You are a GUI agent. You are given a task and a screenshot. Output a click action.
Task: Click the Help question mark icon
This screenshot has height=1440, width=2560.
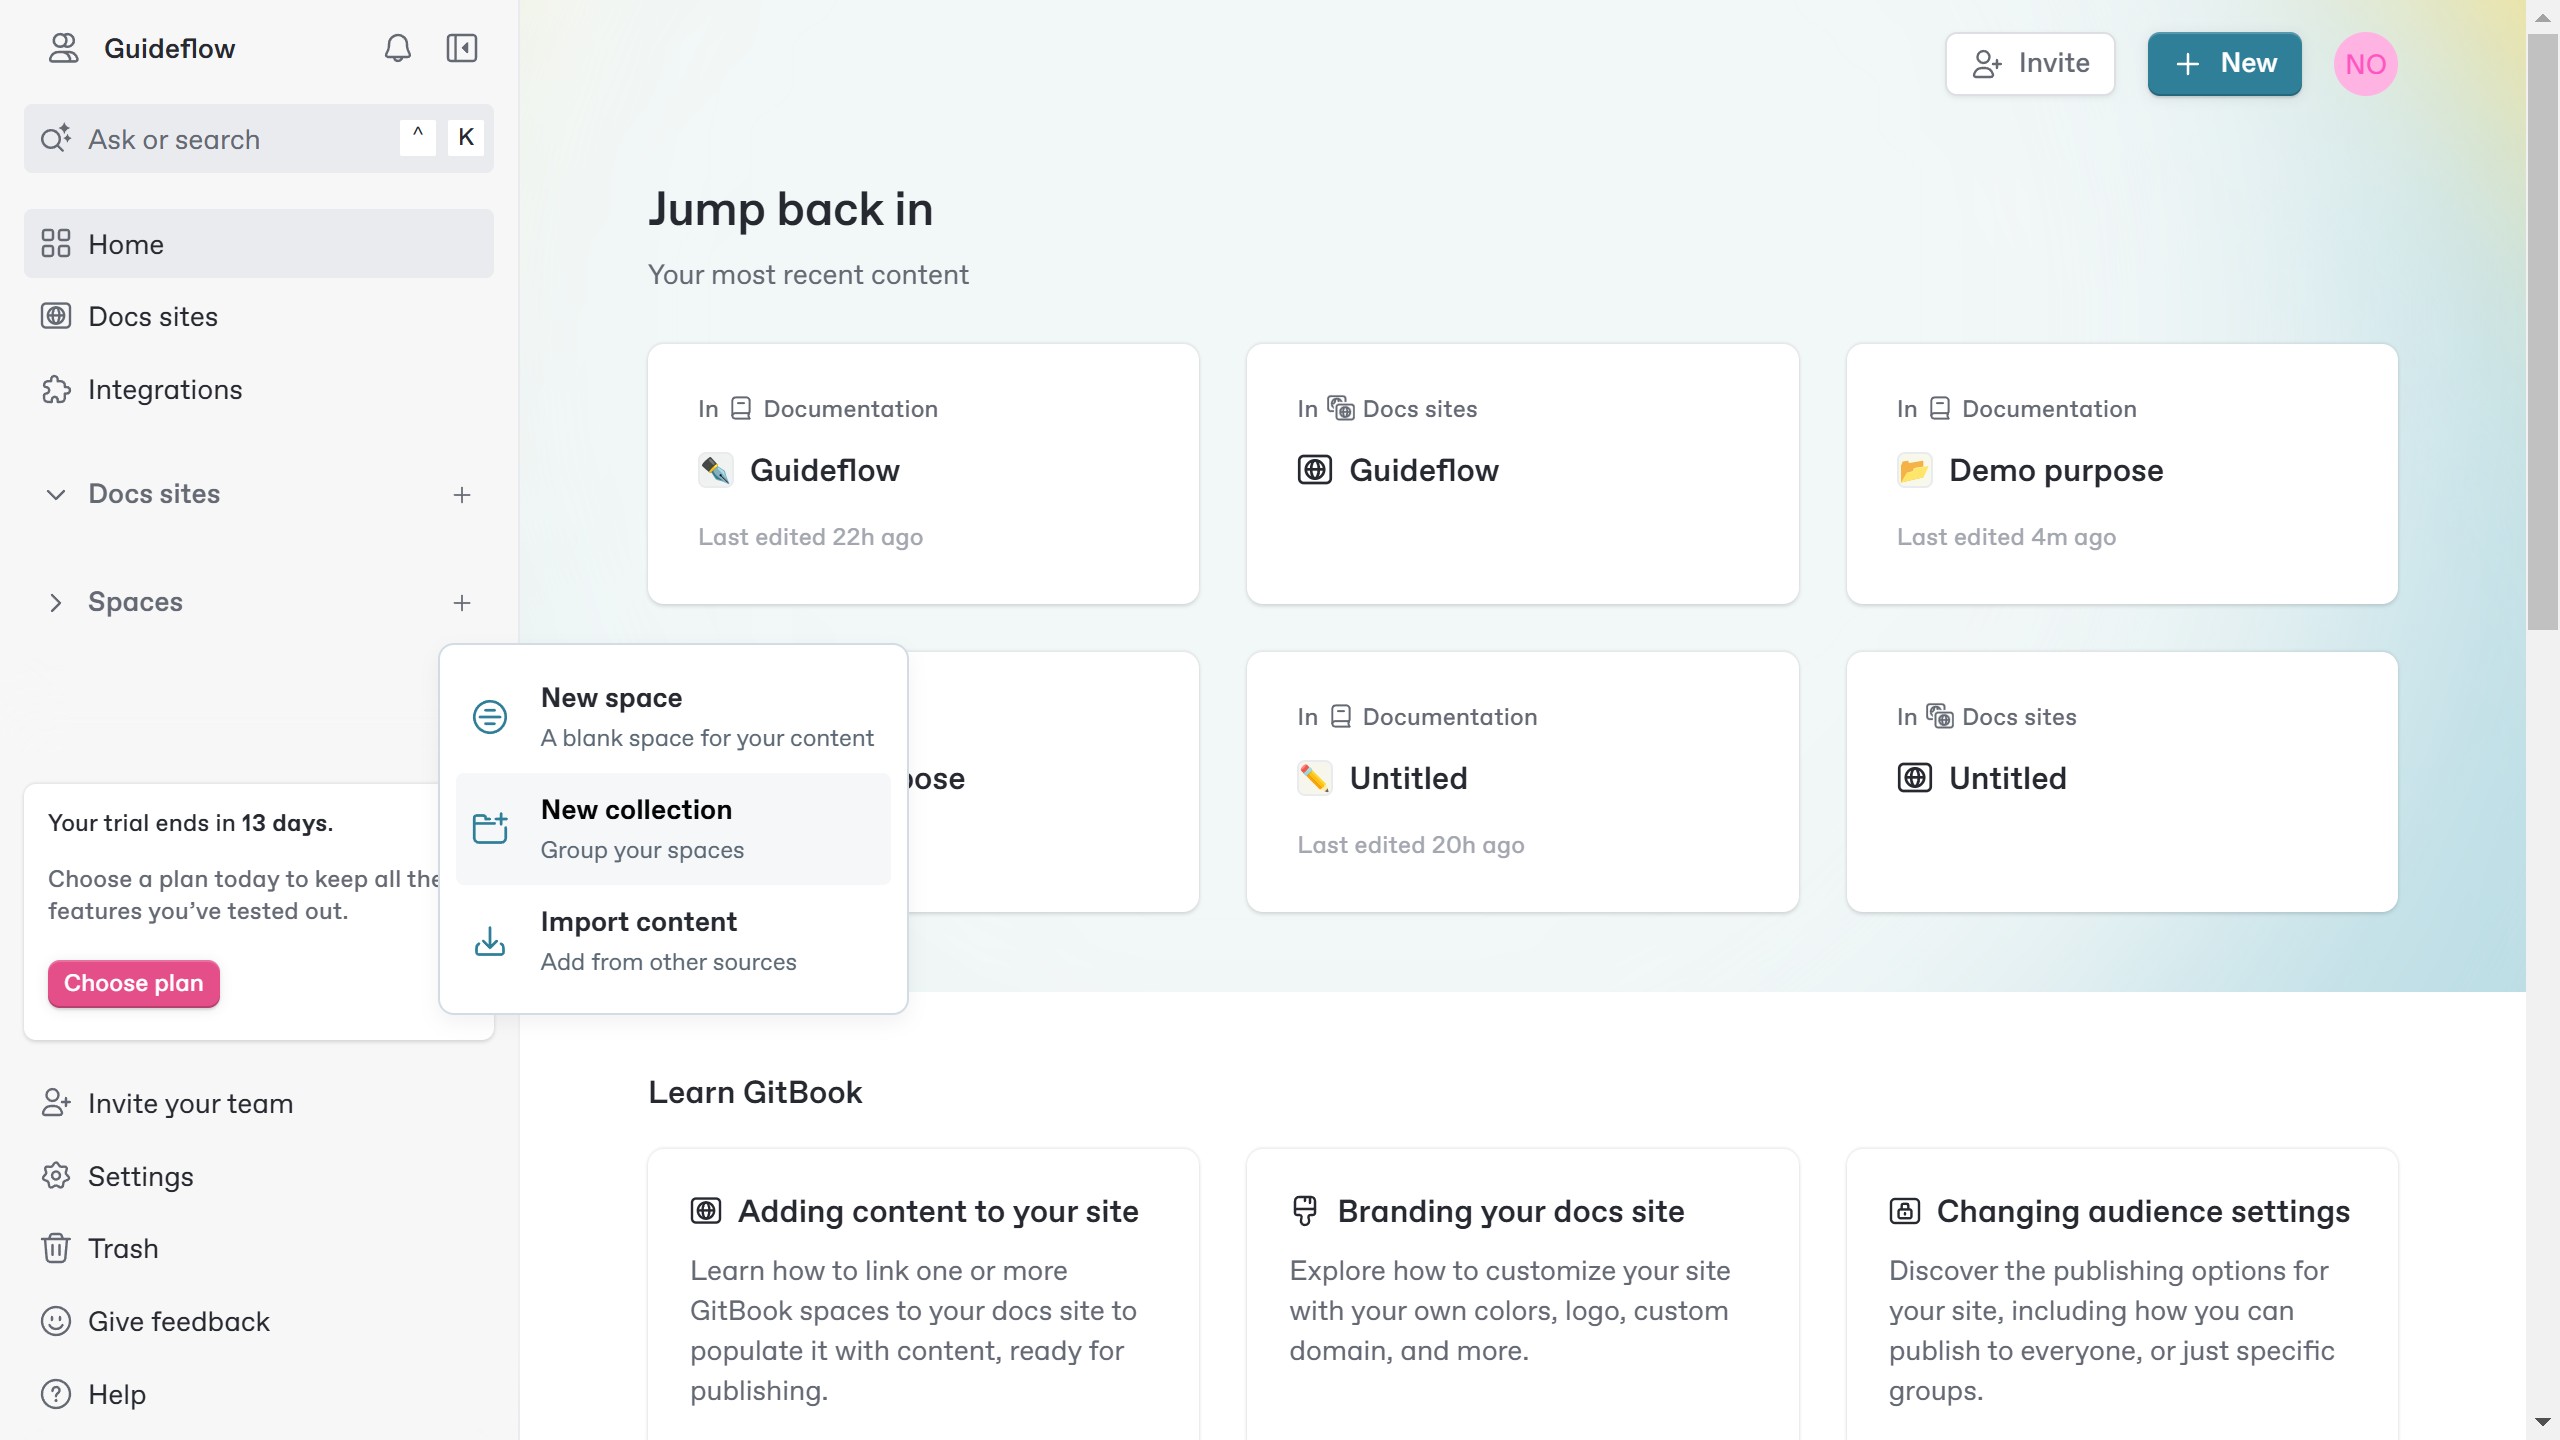click(x=56, y=1394)
